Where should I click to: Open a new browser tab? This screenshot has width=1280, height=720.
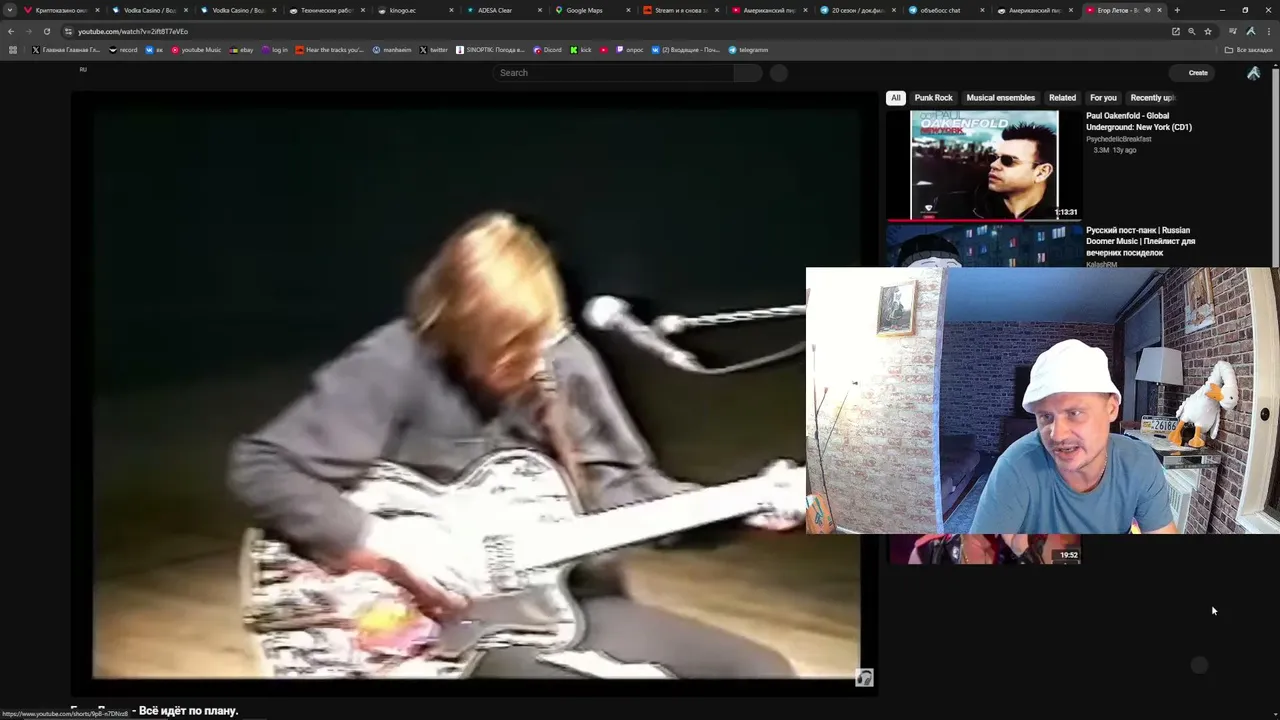pyautogui.click(x=1177, y=10)
